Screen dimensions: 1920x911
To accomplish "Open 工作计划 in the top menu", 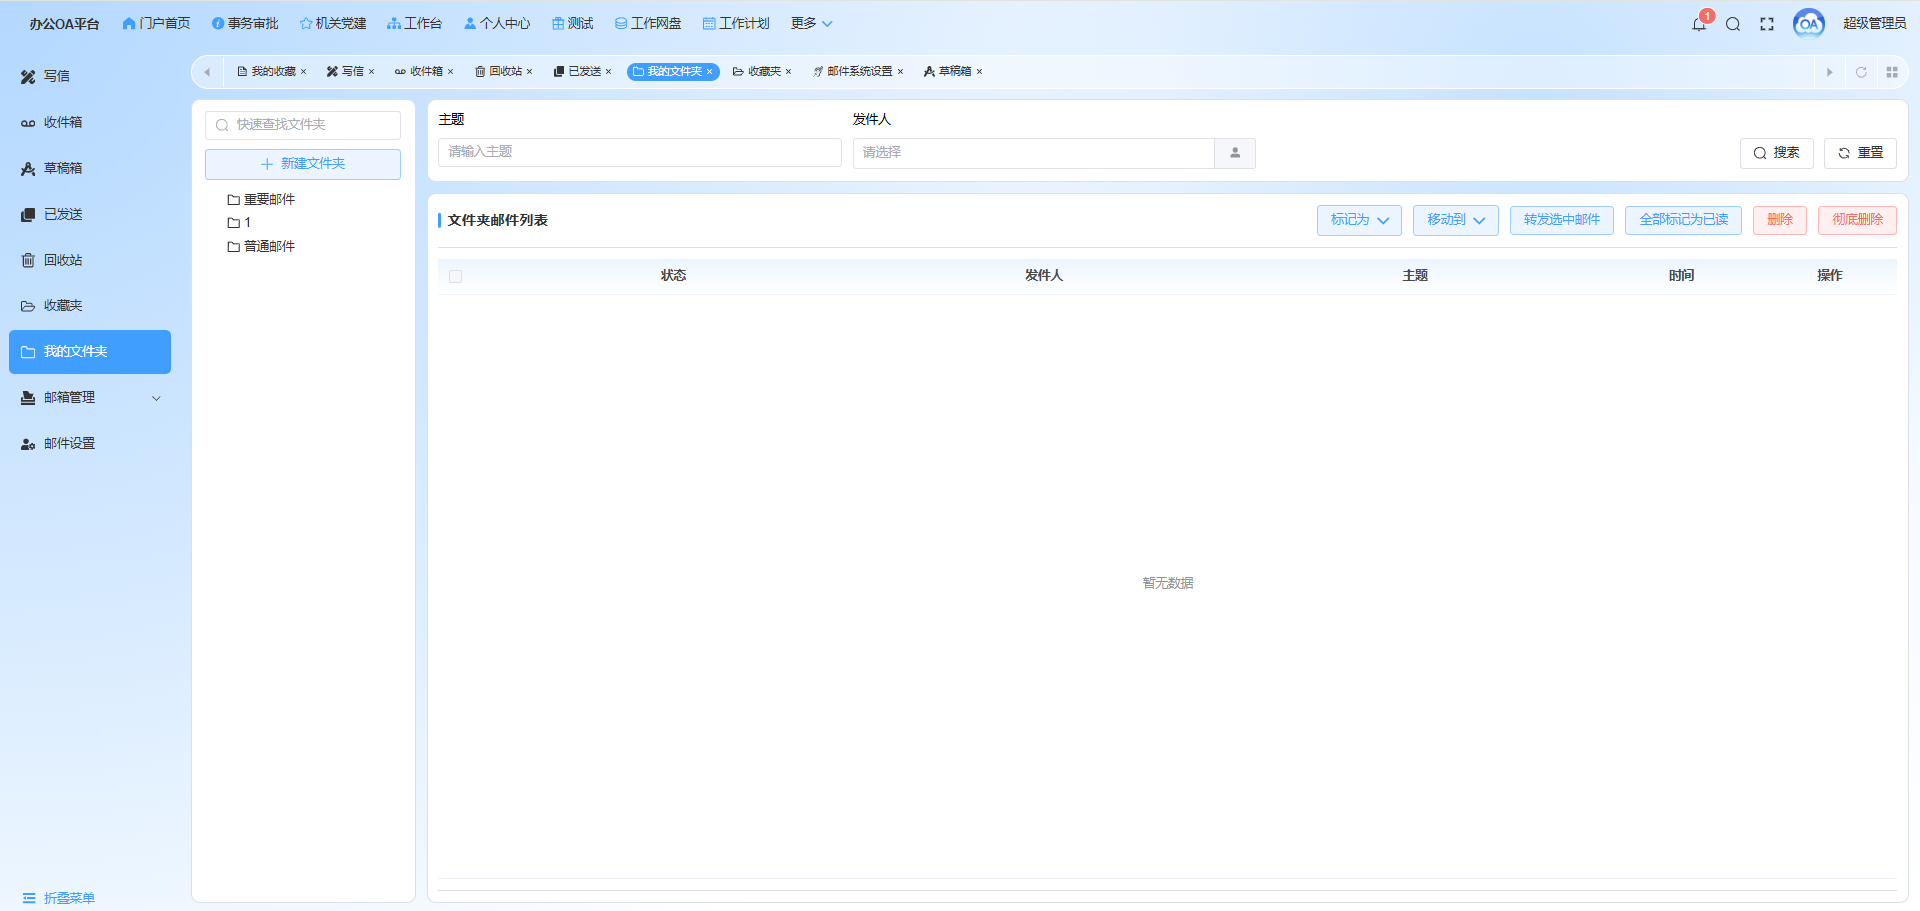I will [736, 23].
